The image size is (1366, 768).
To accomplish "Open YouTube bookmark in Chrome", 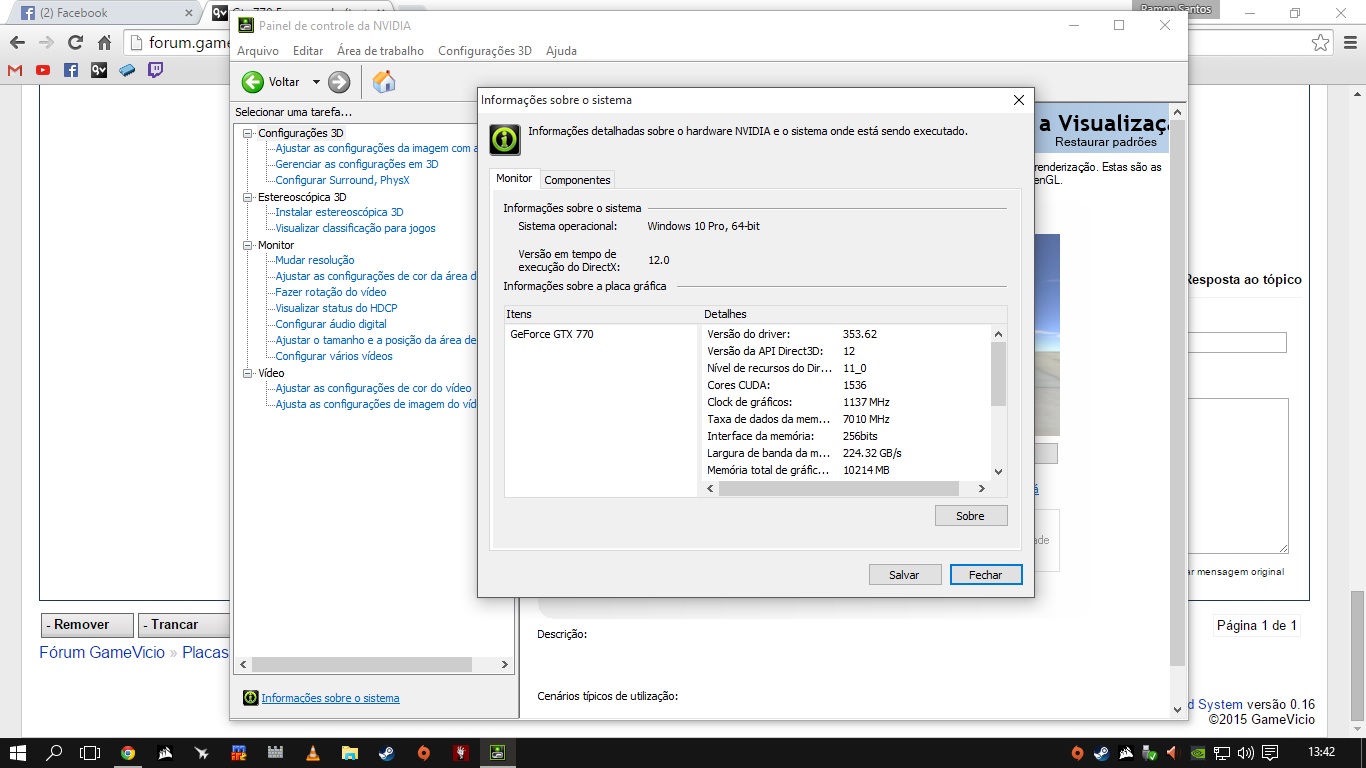I will (43, 70).
